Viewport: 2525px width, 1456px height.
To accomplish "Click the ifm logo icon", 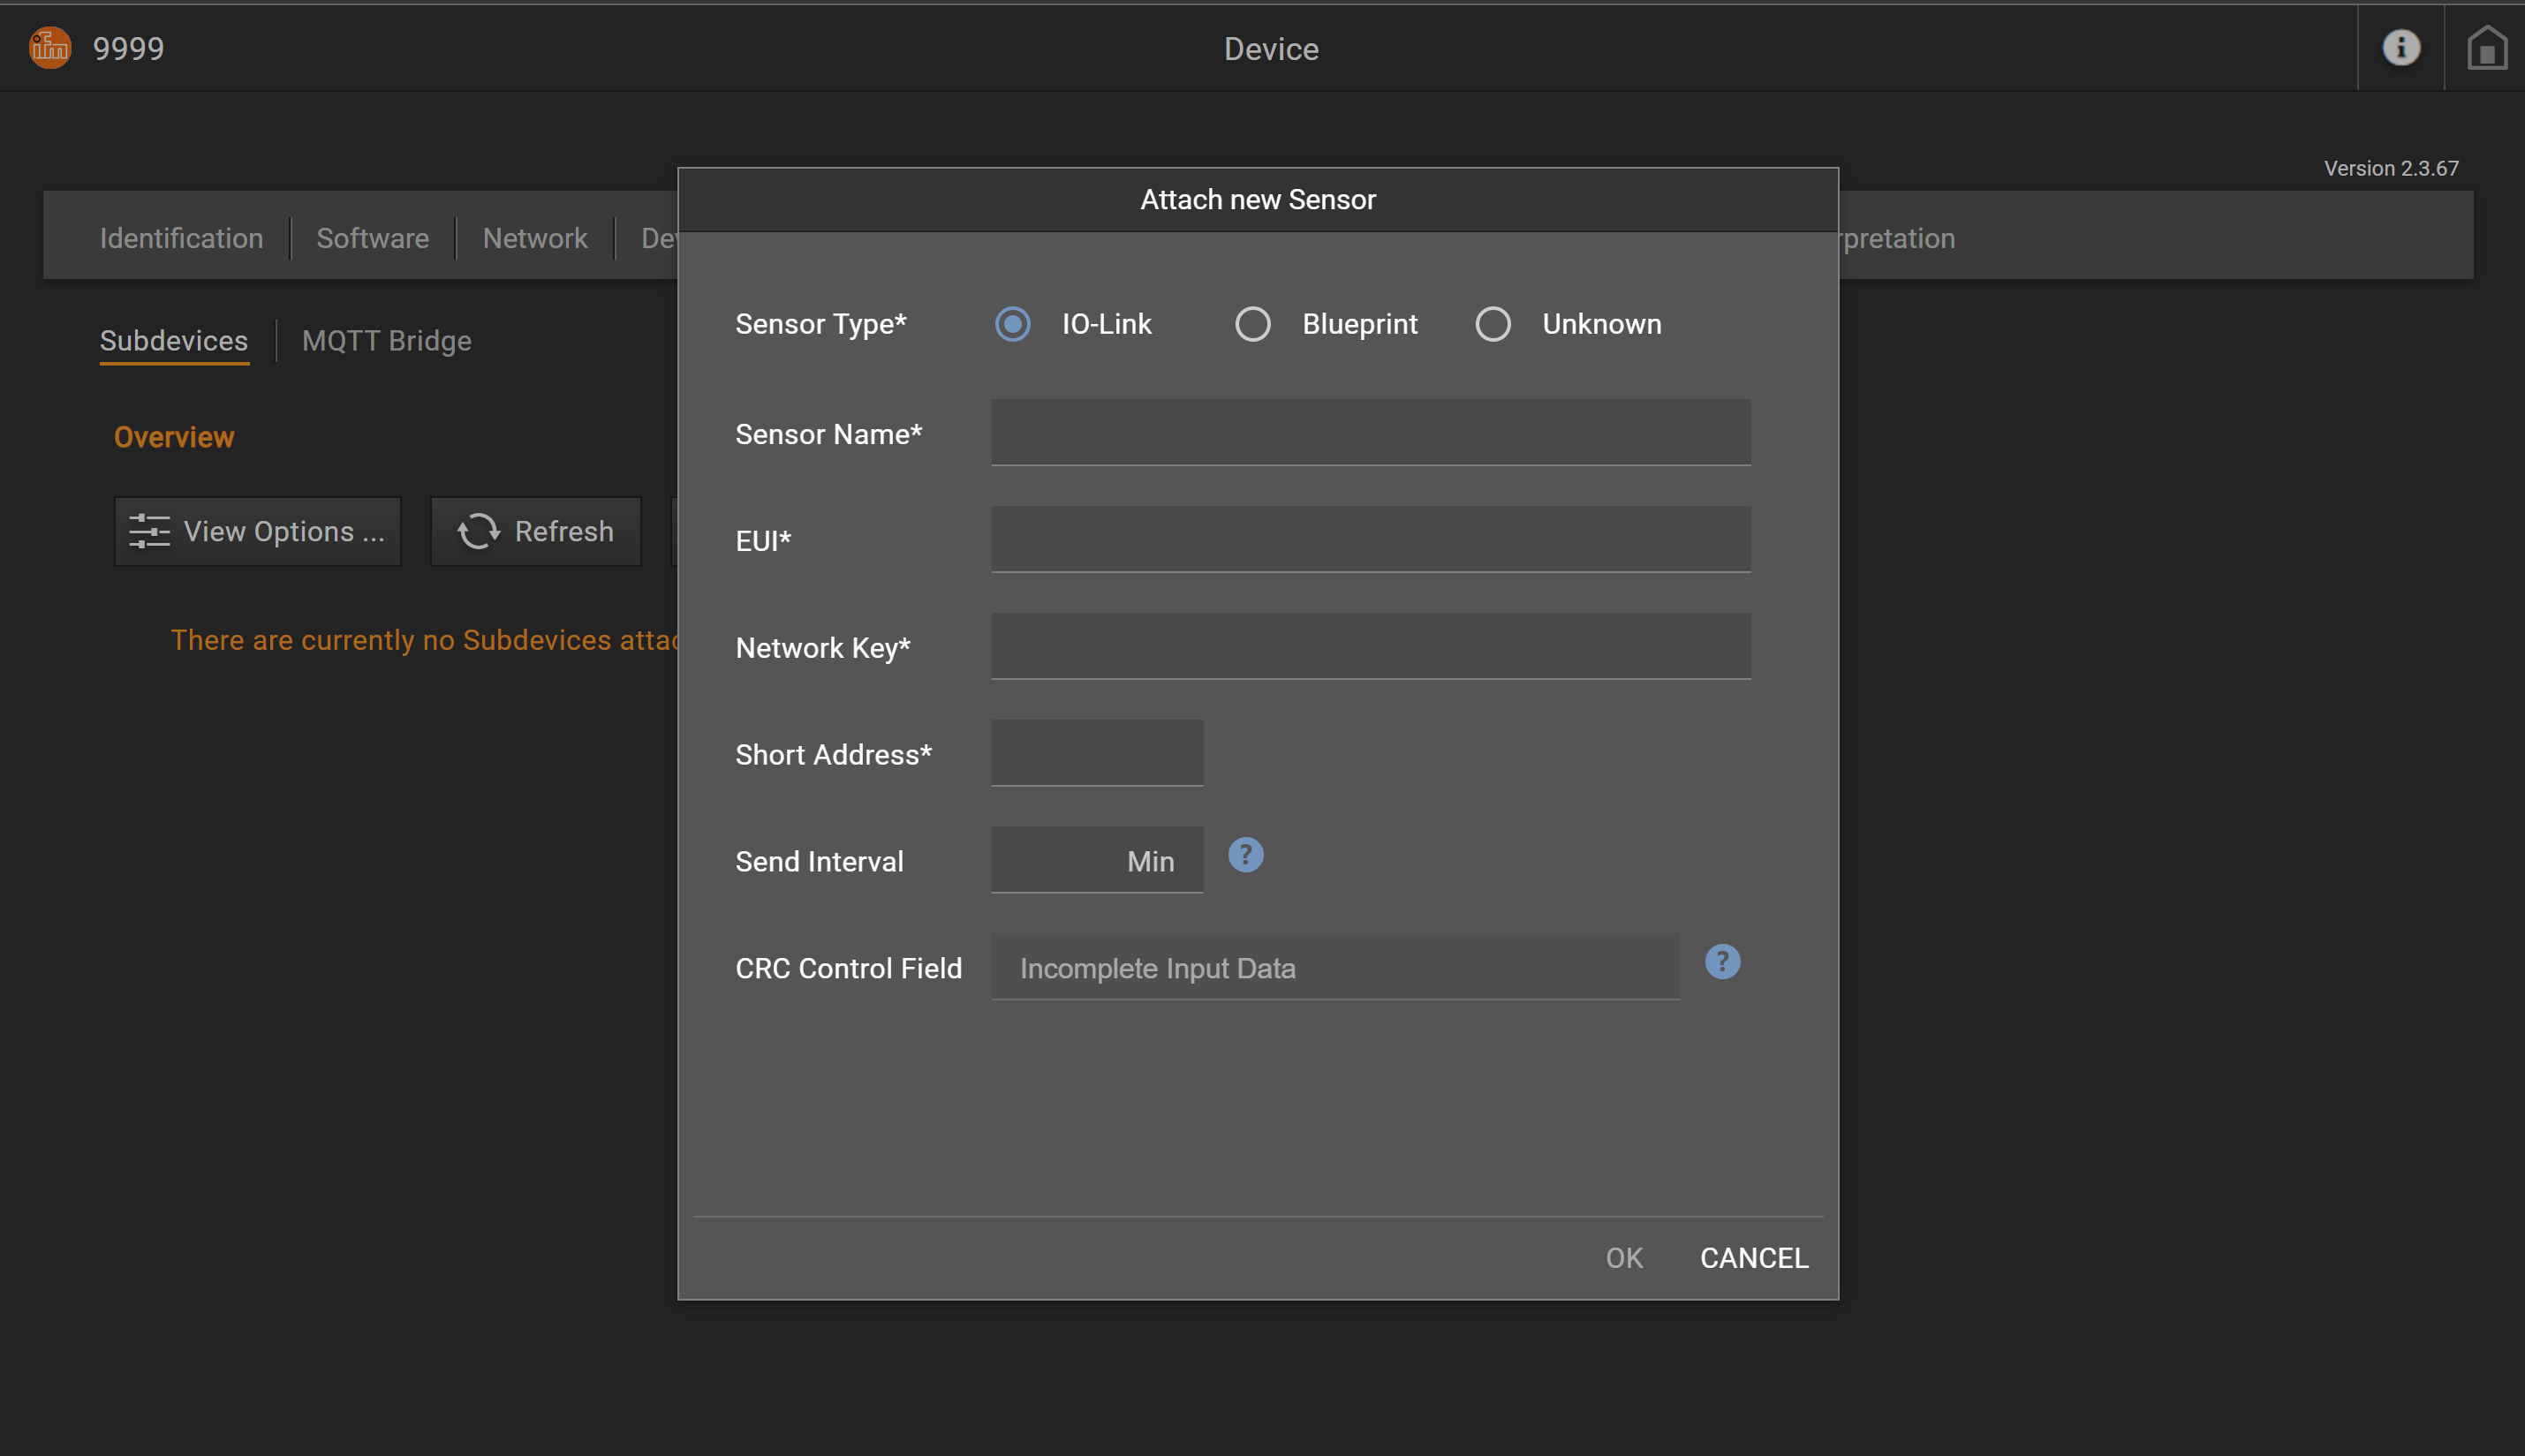I will tap(50, 47).
